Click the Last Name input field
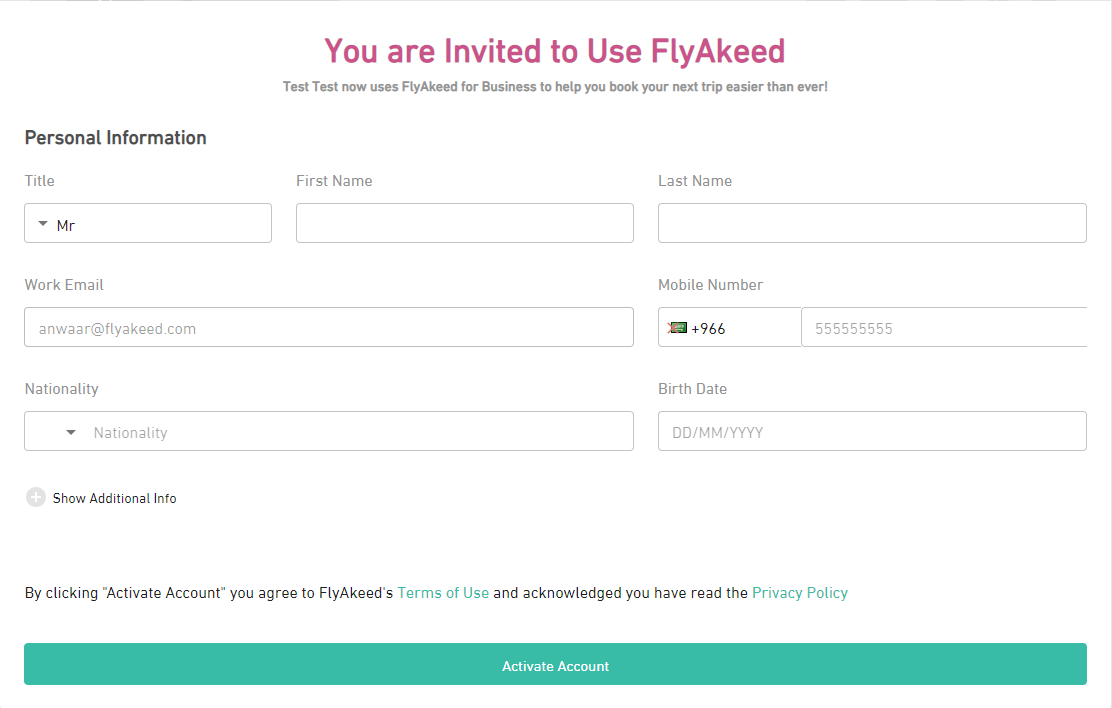Image resolution: width=1112 pixels, height=708 pixels. tap(872, 223)
